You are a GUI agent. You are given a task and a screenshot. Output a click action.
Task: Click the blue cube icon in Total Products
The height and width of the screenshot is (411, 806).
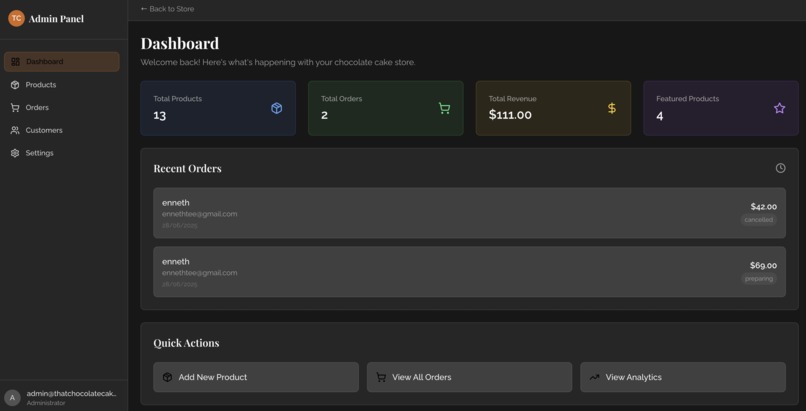pyautogui.click(x=277, y=108)
